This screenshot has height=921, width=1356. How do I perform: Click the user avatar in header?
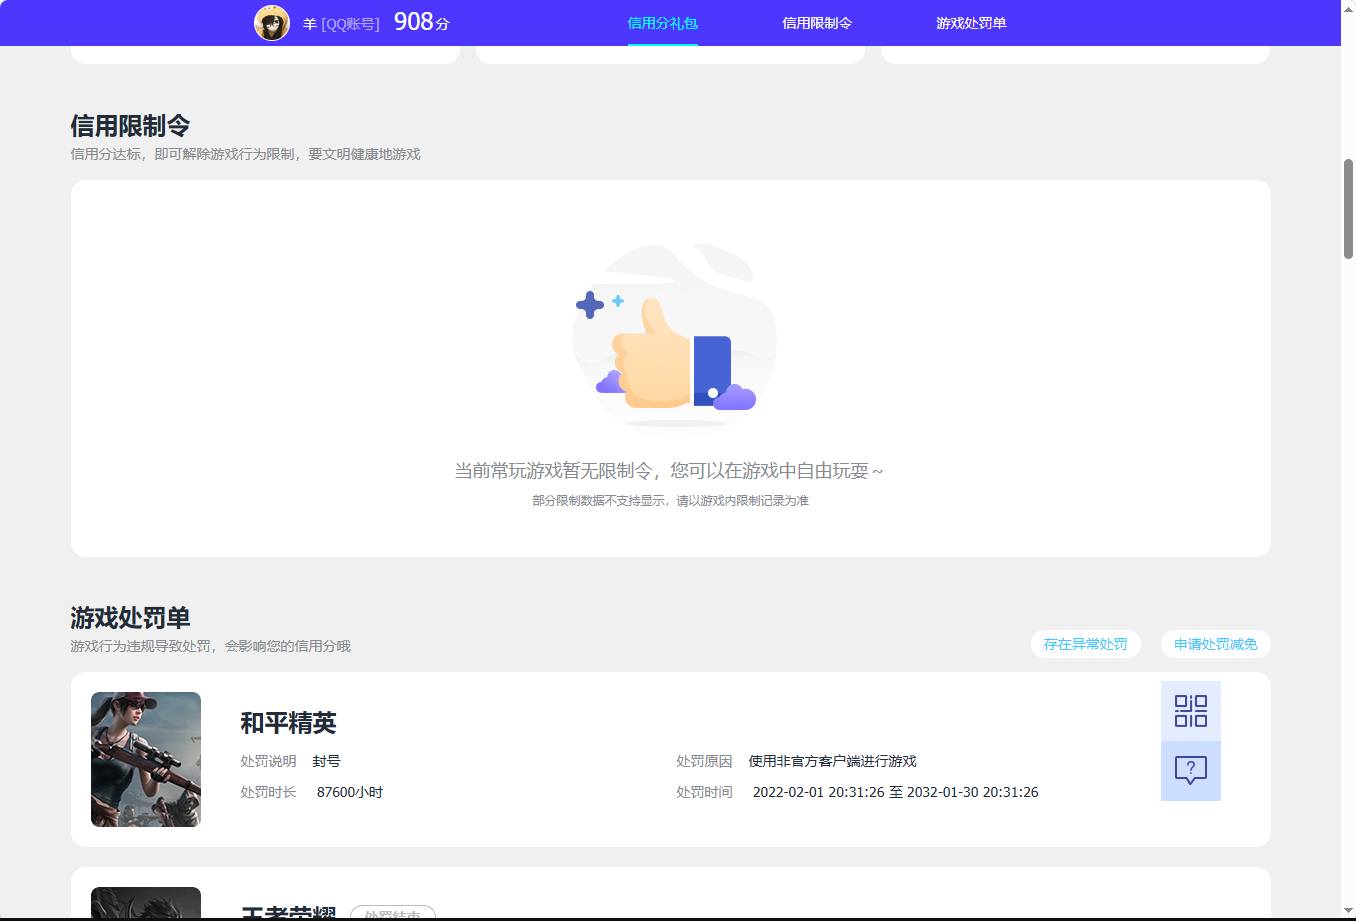pyautogui.click(x=272, y=22)
